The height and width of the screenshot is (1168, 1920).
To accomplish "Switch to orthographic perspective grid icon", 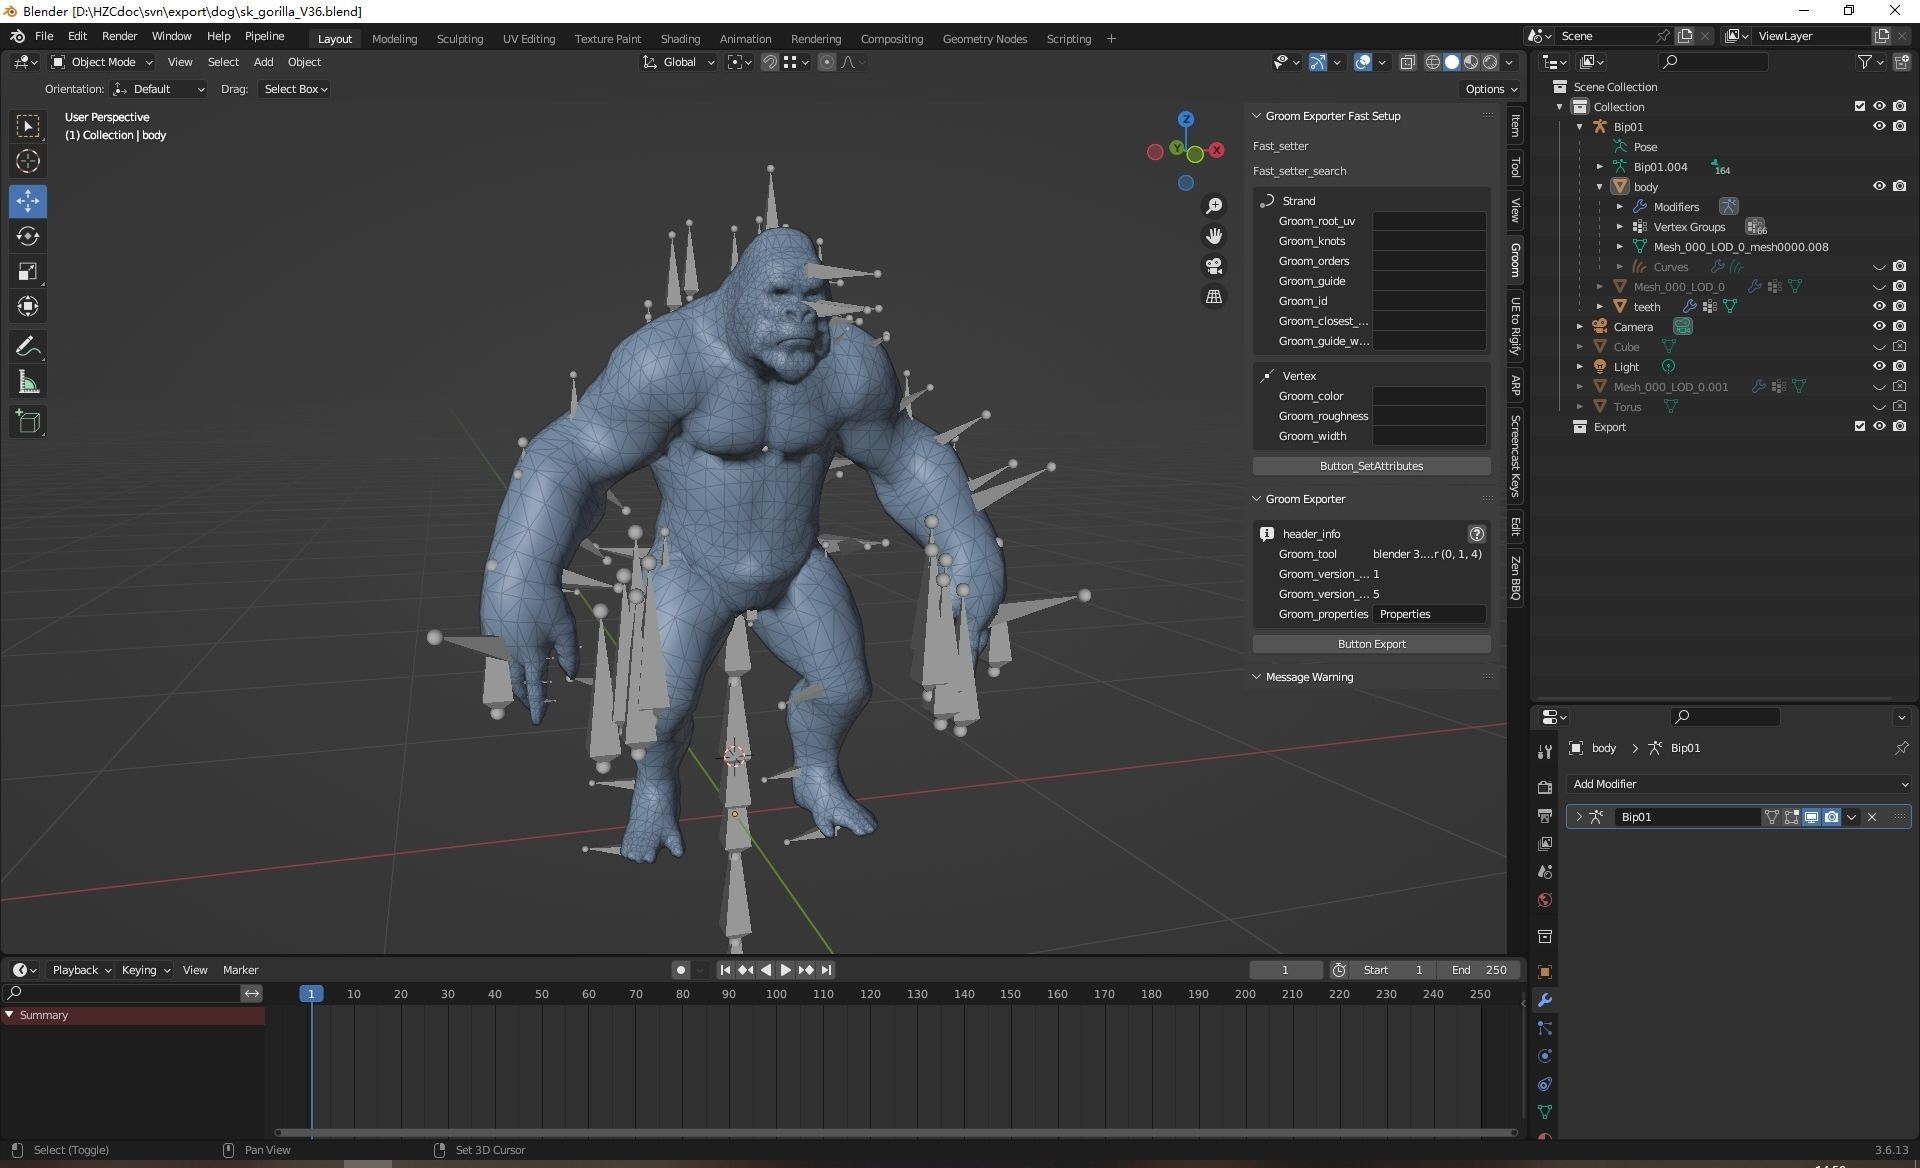I will (x=1214, y=297).
